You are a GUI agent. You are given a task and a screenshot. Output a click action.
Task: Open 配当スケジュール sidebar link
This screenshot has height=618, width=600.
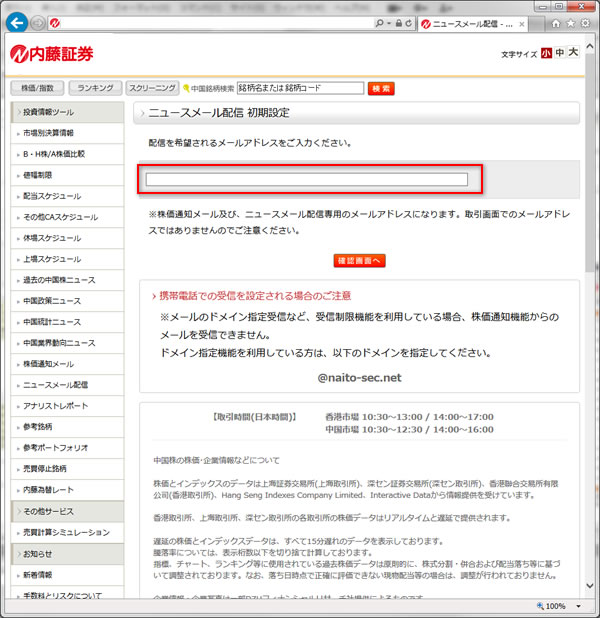[67, 196]
